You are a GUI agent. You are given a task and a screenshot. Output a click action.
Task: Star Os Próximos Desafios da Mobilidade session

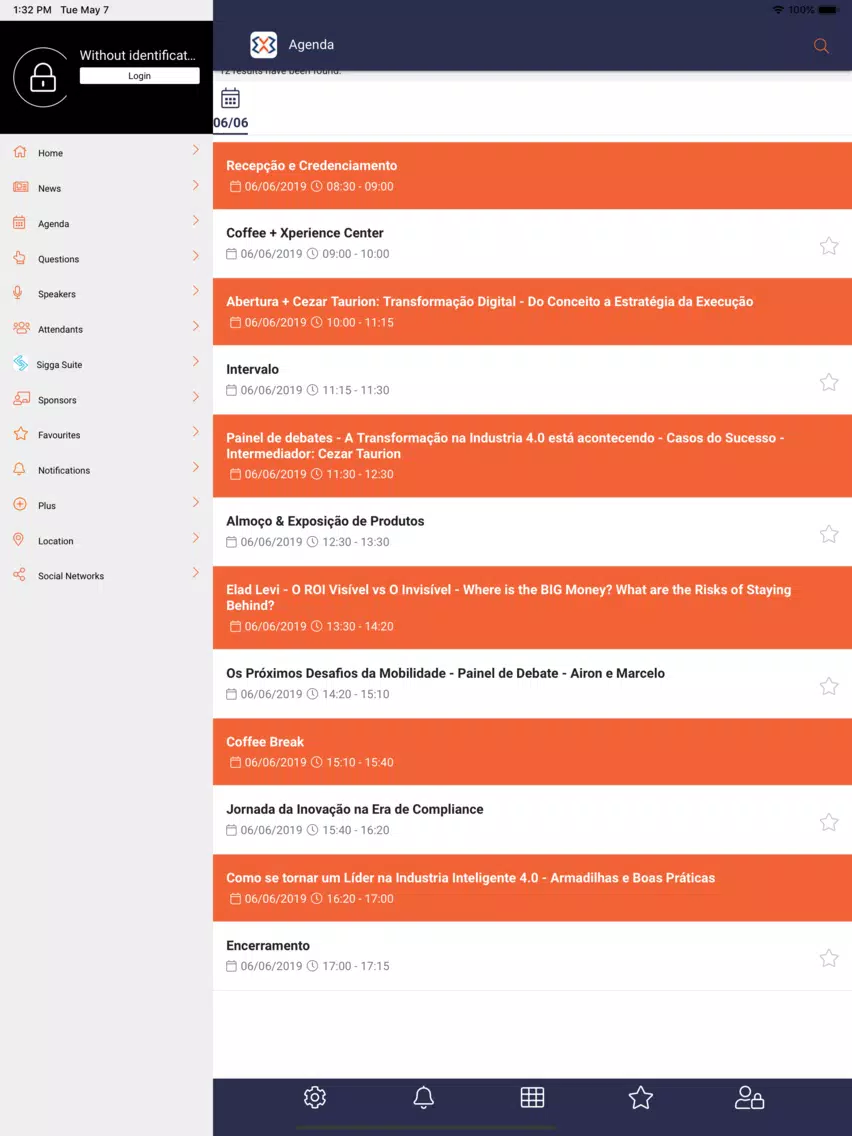829,686
